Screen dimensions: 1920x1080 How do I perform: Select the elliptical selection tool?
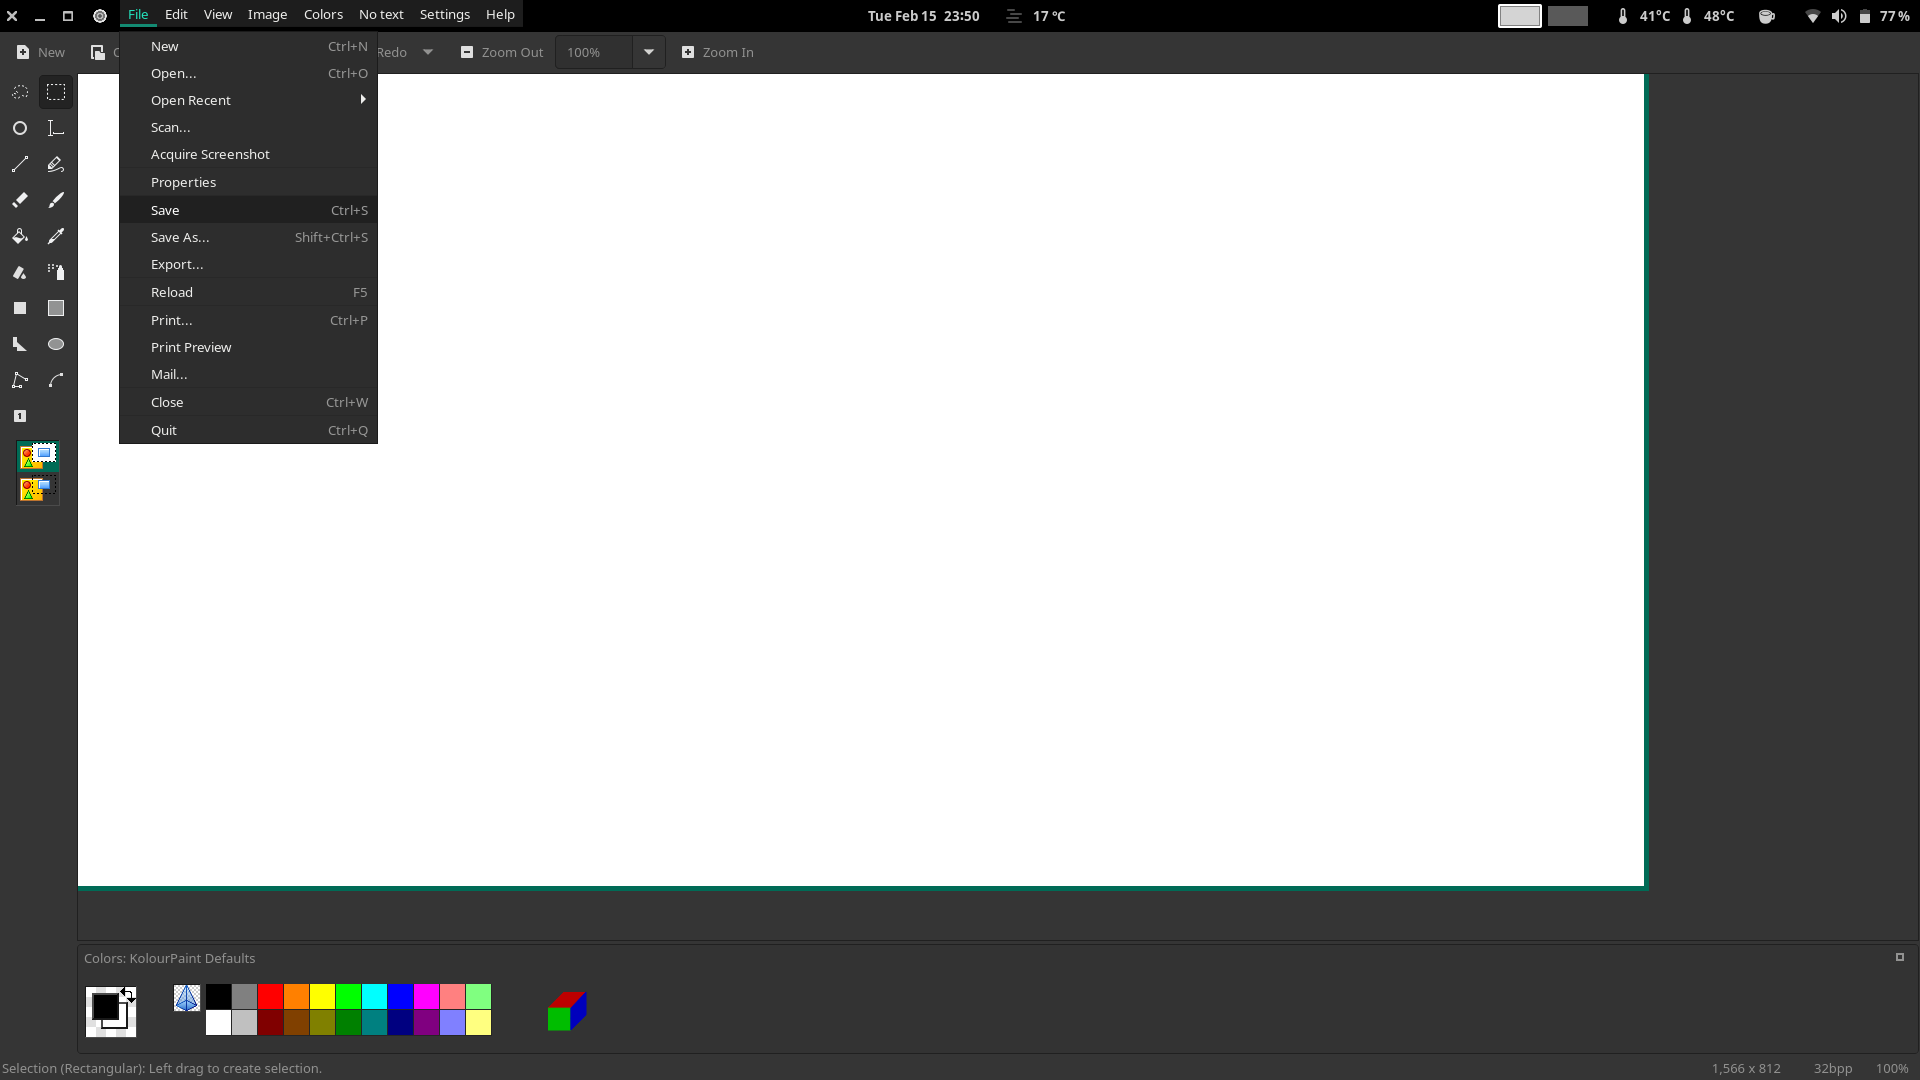[20, 128]
